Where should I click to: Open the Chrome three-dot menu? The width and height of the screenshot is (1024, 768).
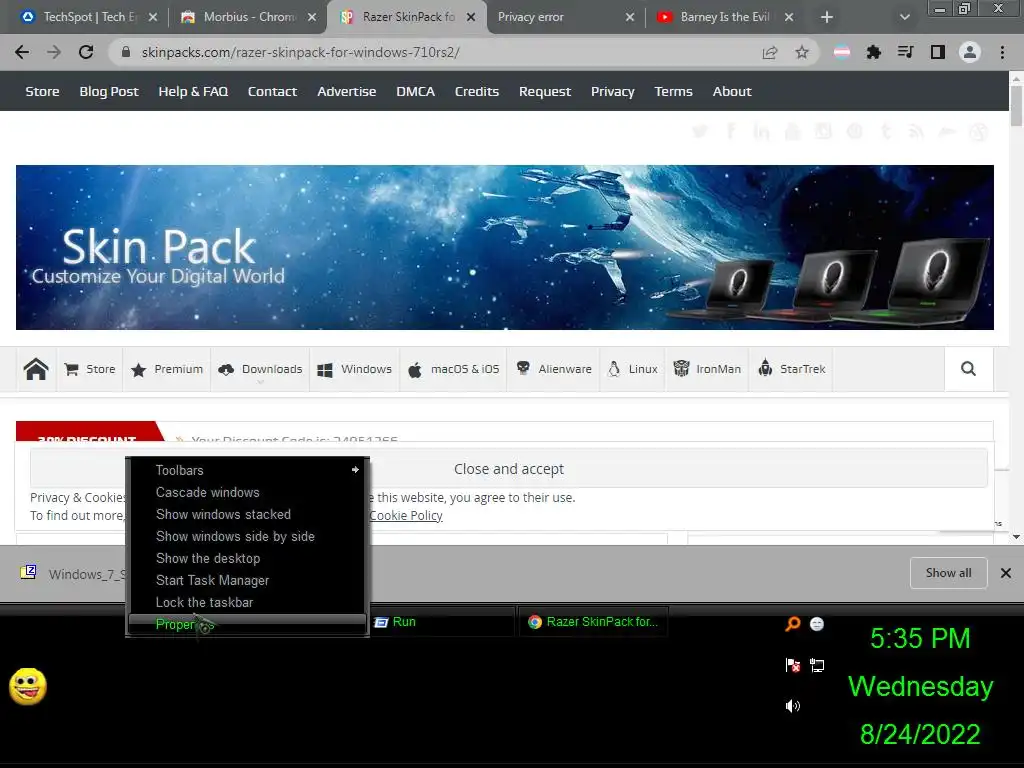pyautogui.click(x=1002, y=52)
